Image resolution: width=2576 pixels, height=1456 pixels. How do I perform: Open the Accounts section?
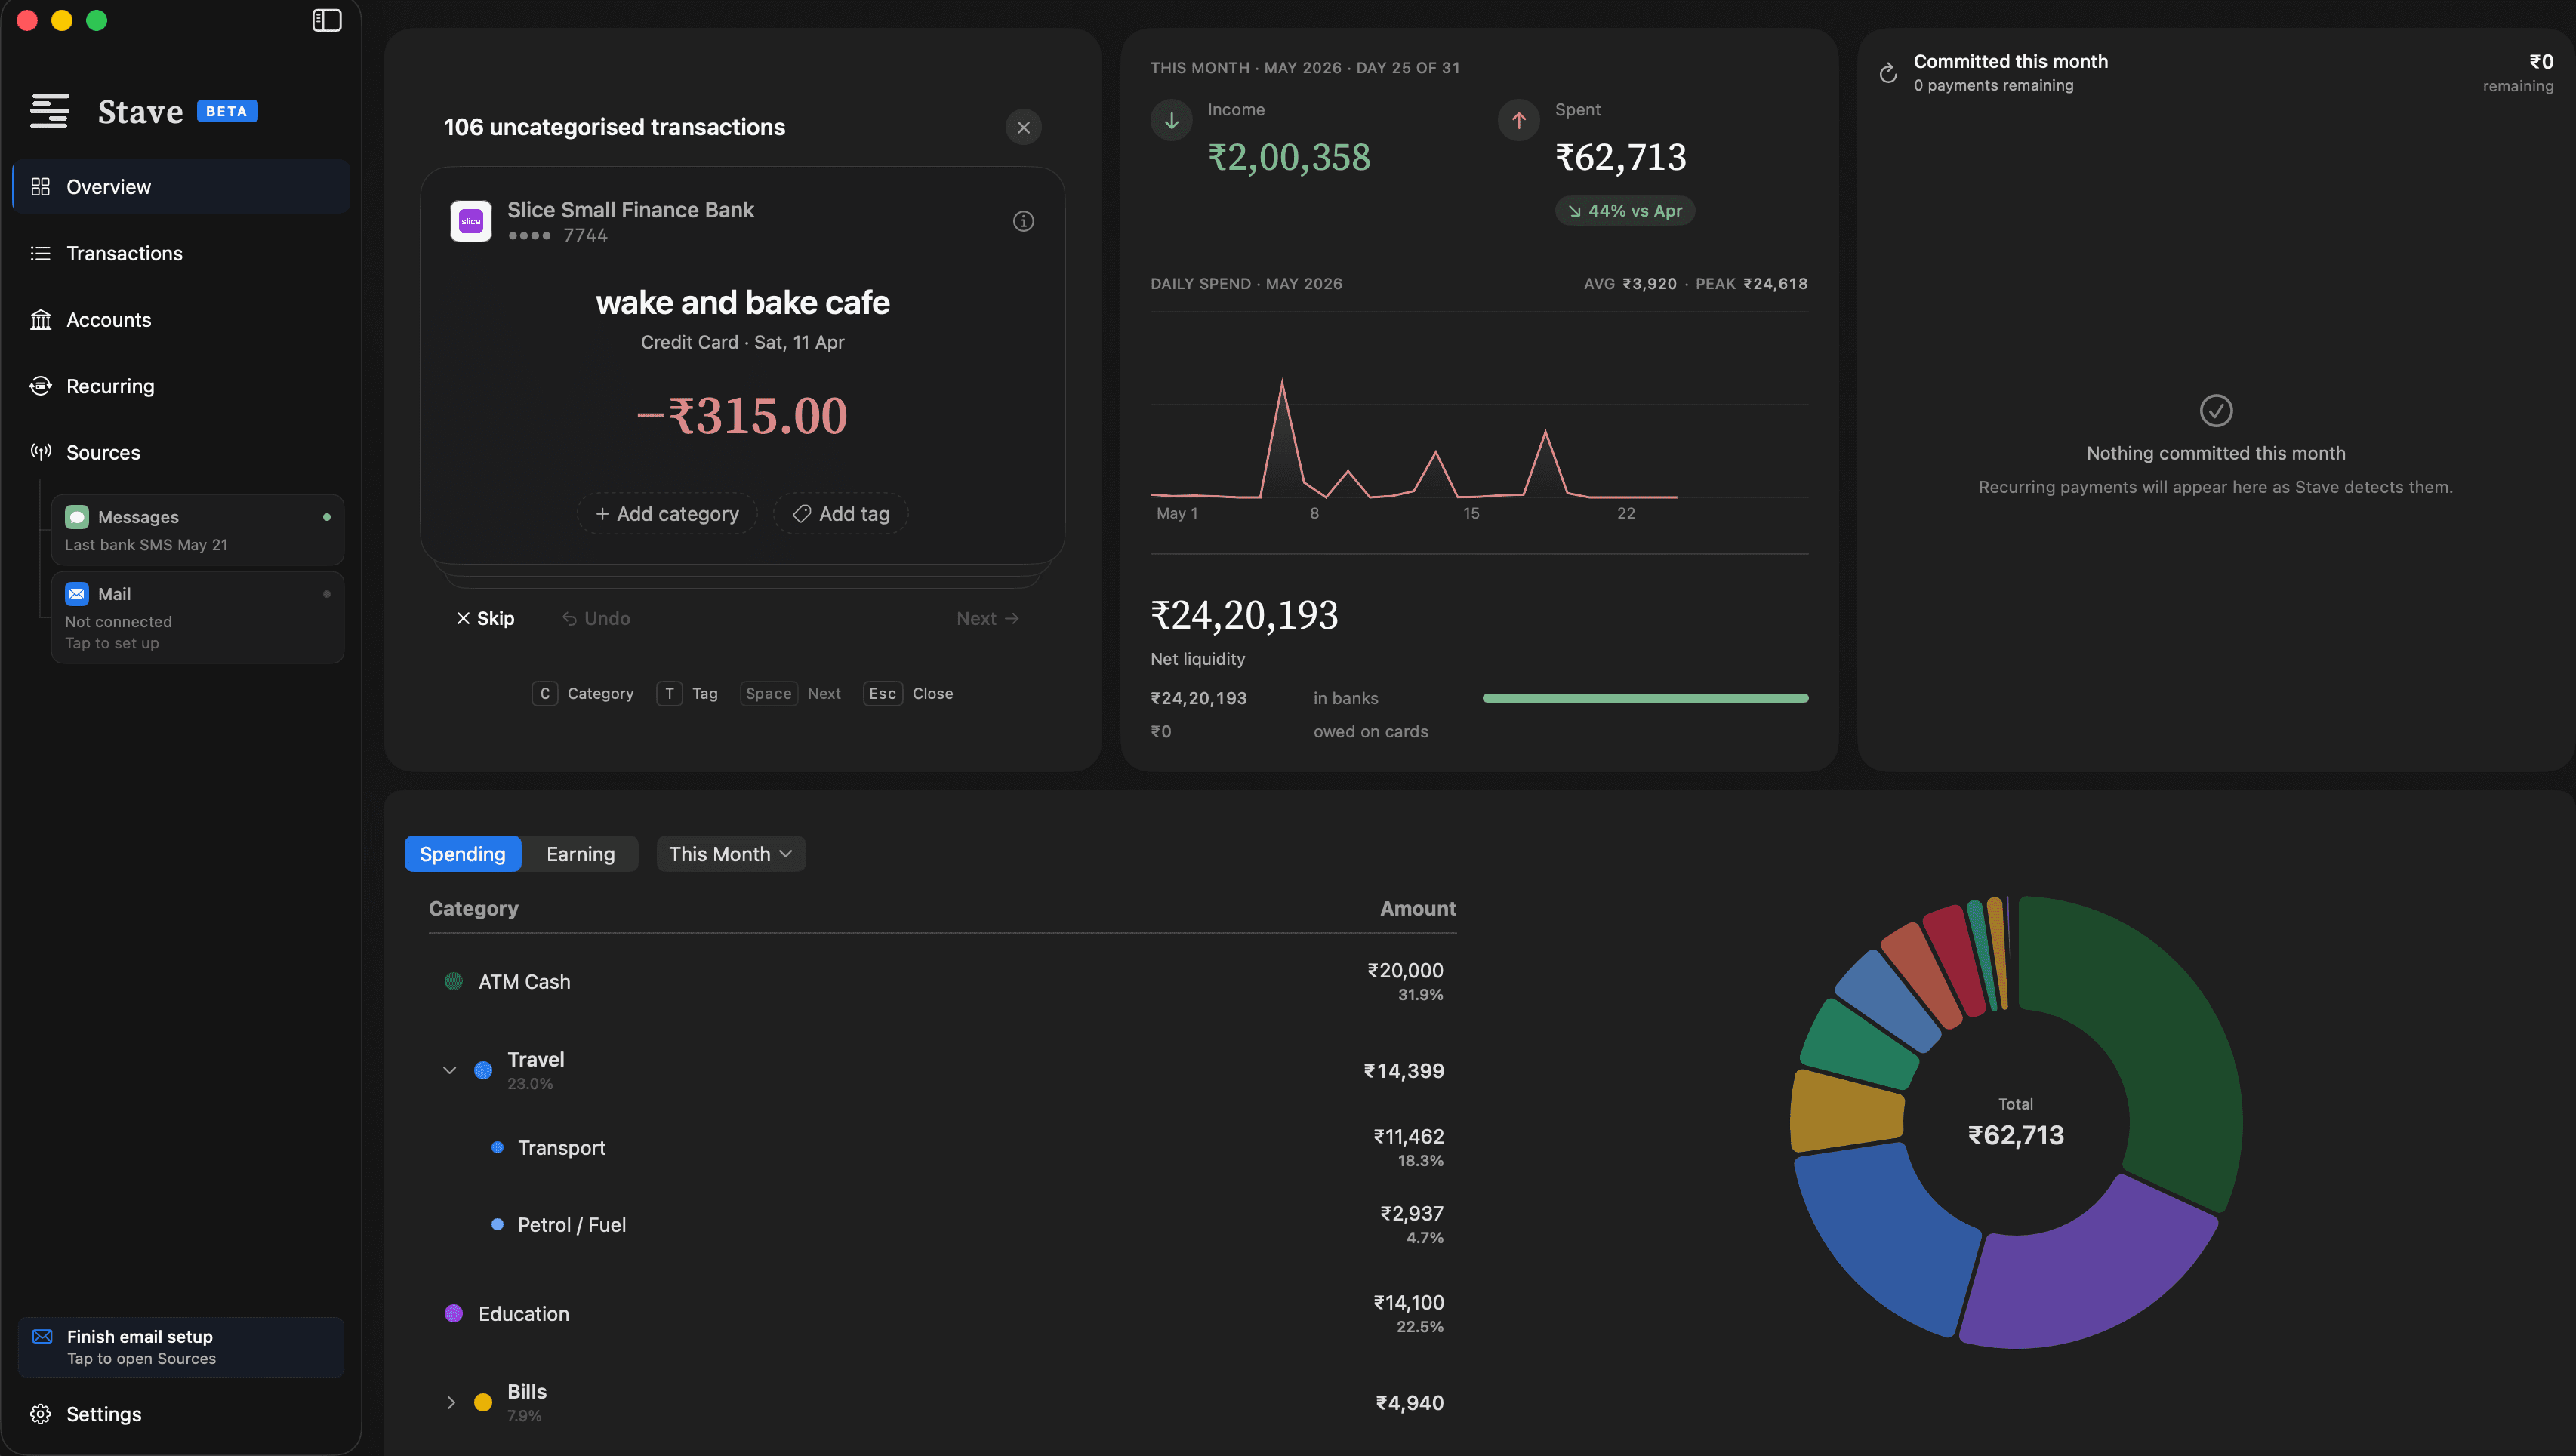pos(181,320)
